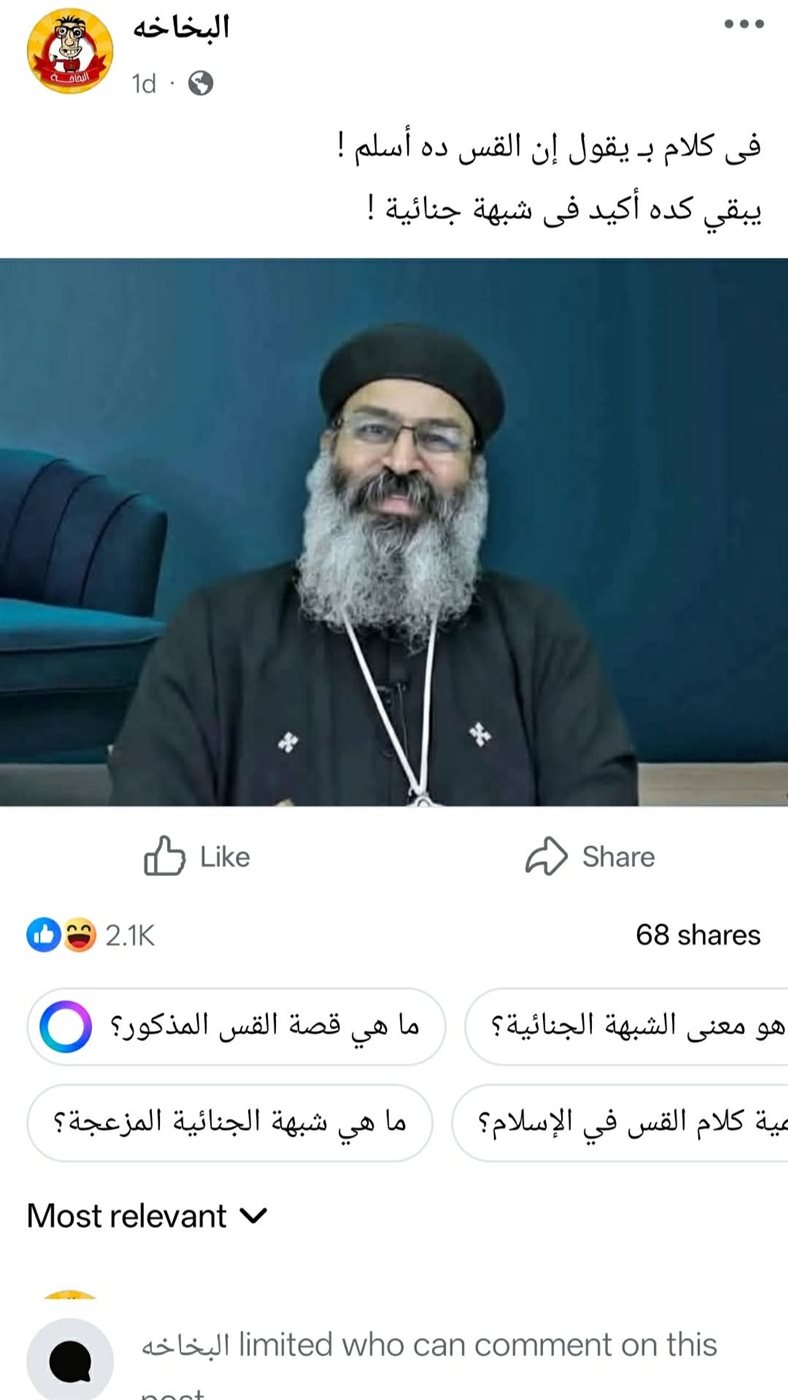
Task: Open the البخاخه page name link
Action: pyautogui.click(x=181, y=27)
